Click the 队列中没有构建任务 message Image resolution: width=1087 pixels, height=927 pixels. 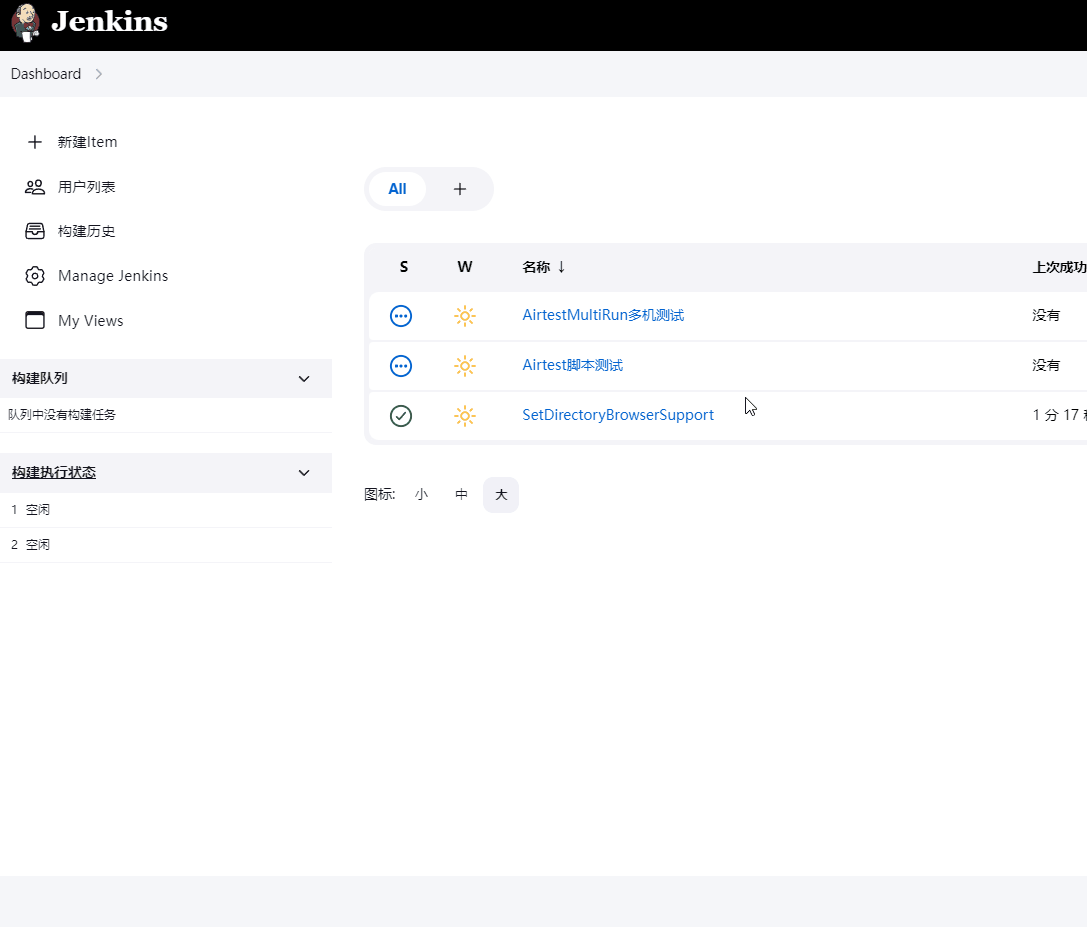(62, 415)
